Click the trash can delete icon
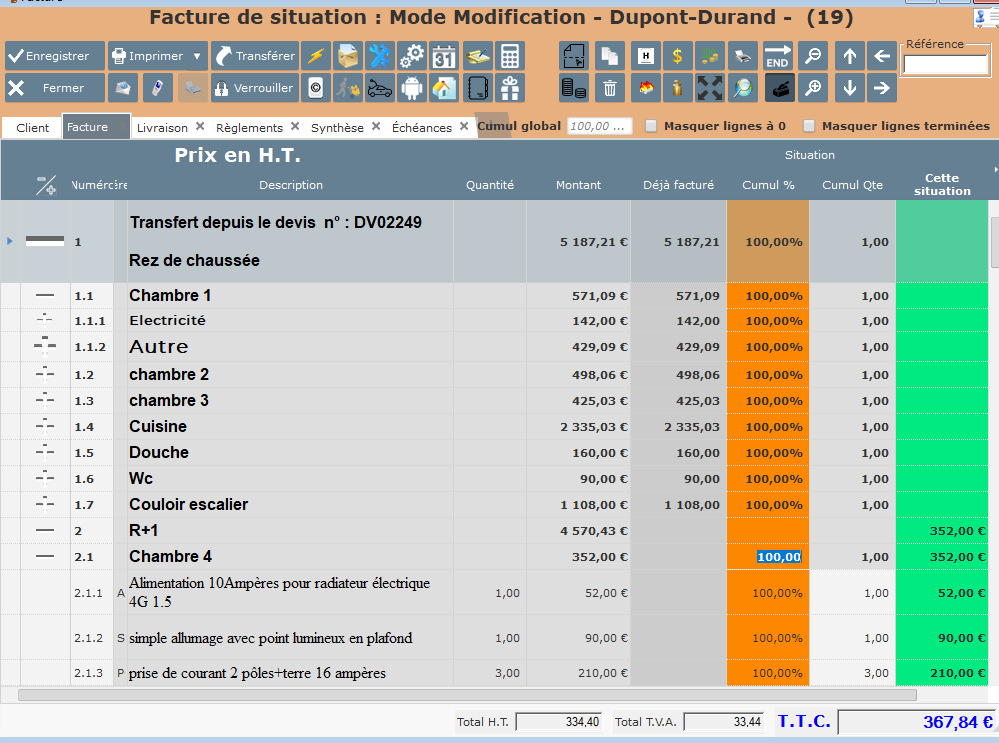The height and width of the screenshot is (743, 999). [x=610, y=88]
